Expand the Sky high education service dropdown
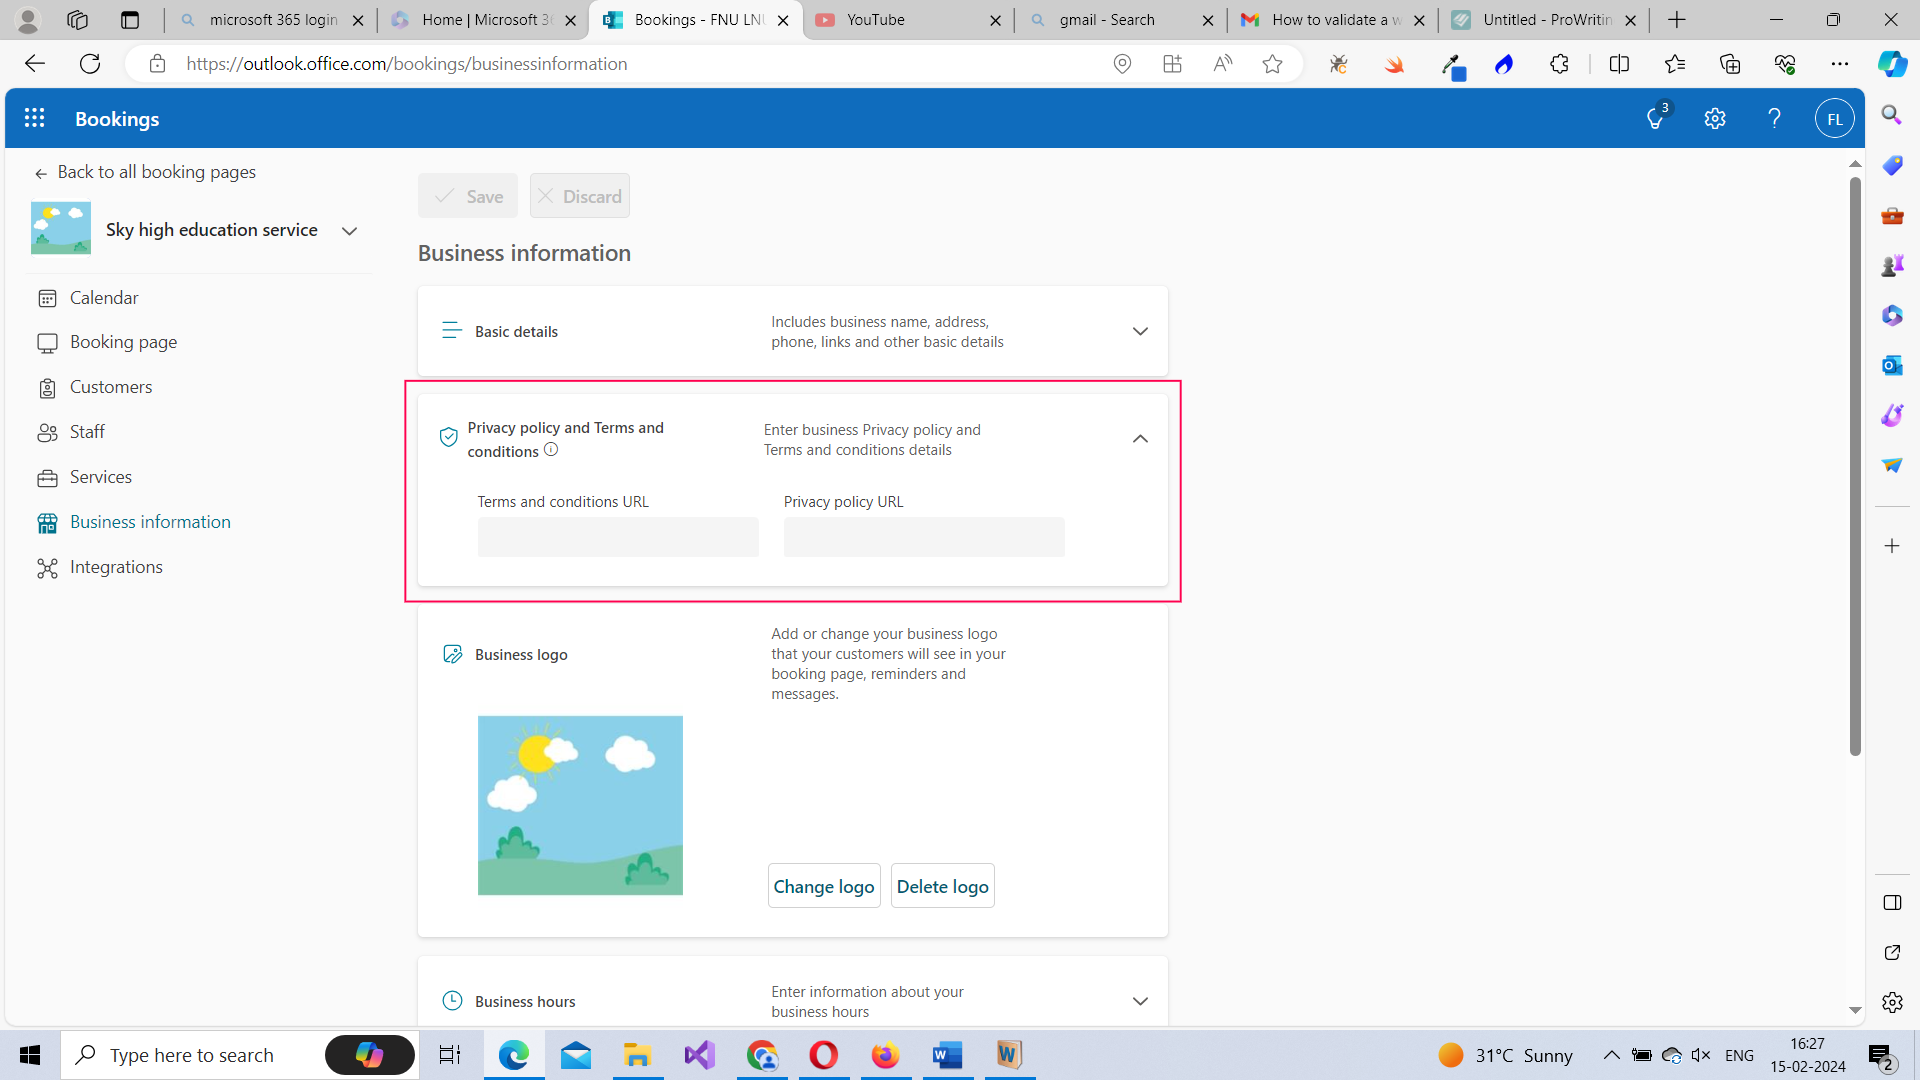 click(349, 230)
